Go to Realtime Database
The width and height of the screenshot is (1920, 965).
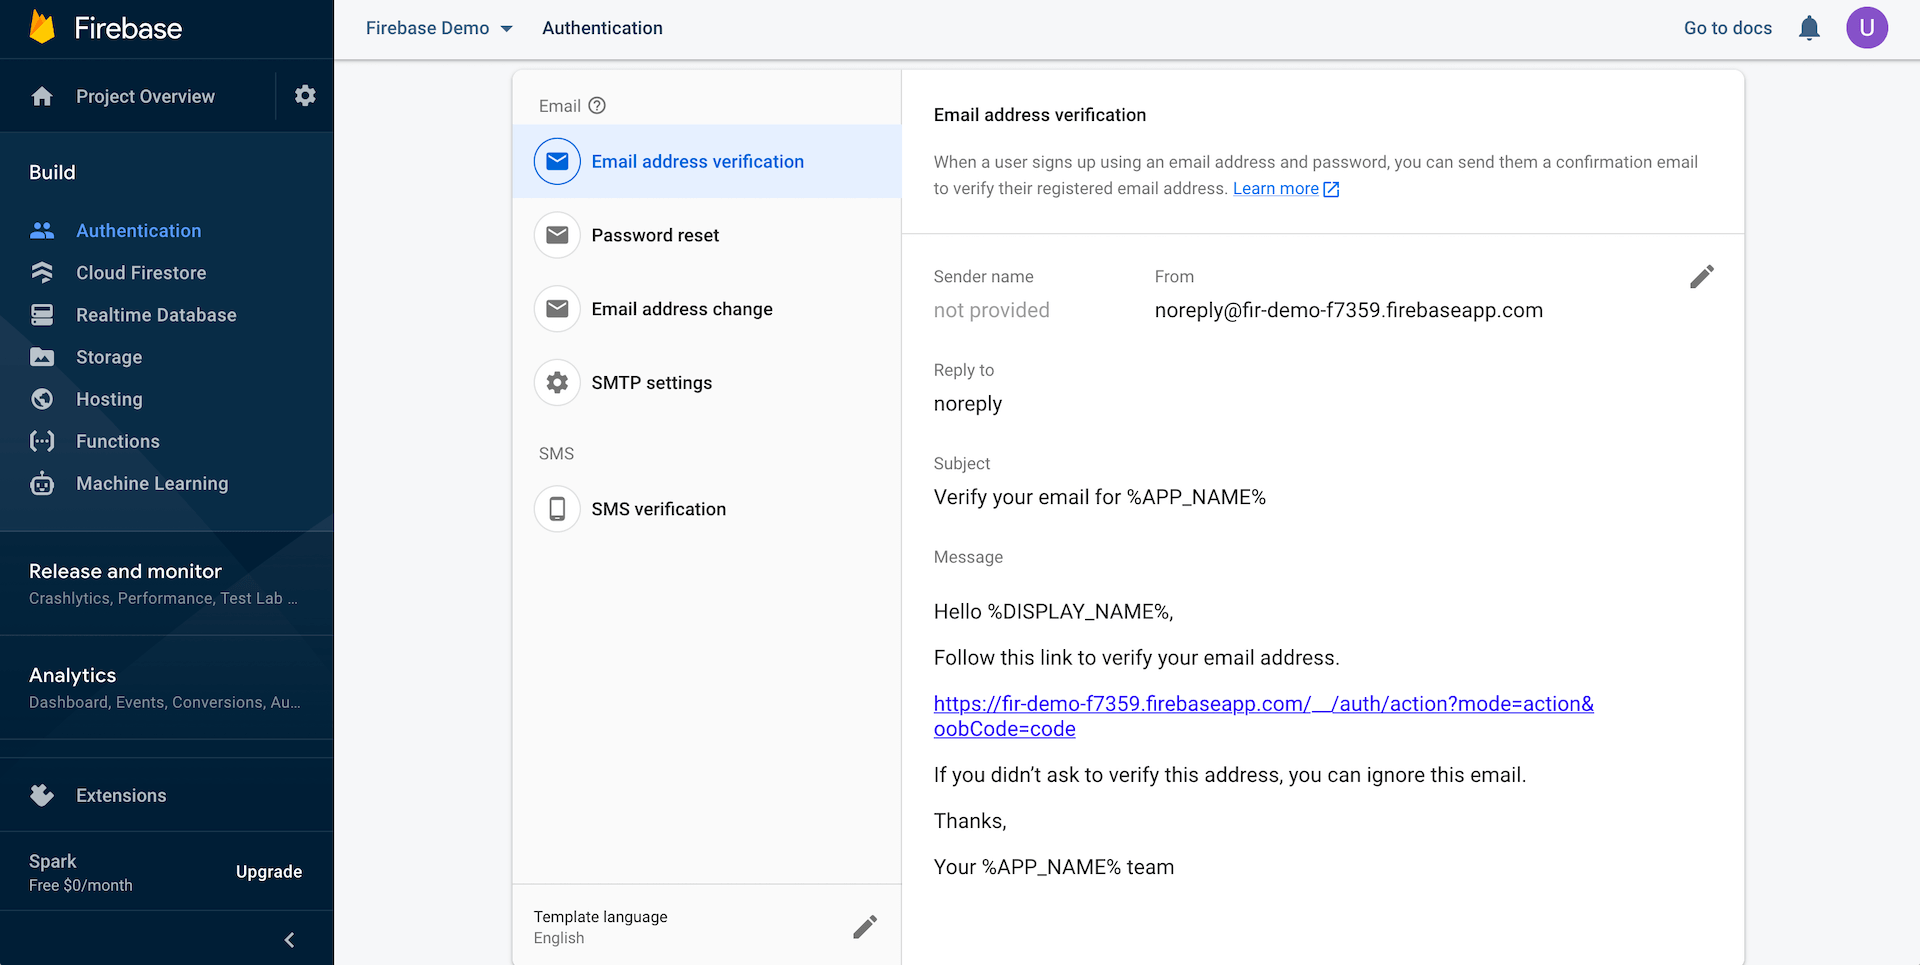point(156,315)
